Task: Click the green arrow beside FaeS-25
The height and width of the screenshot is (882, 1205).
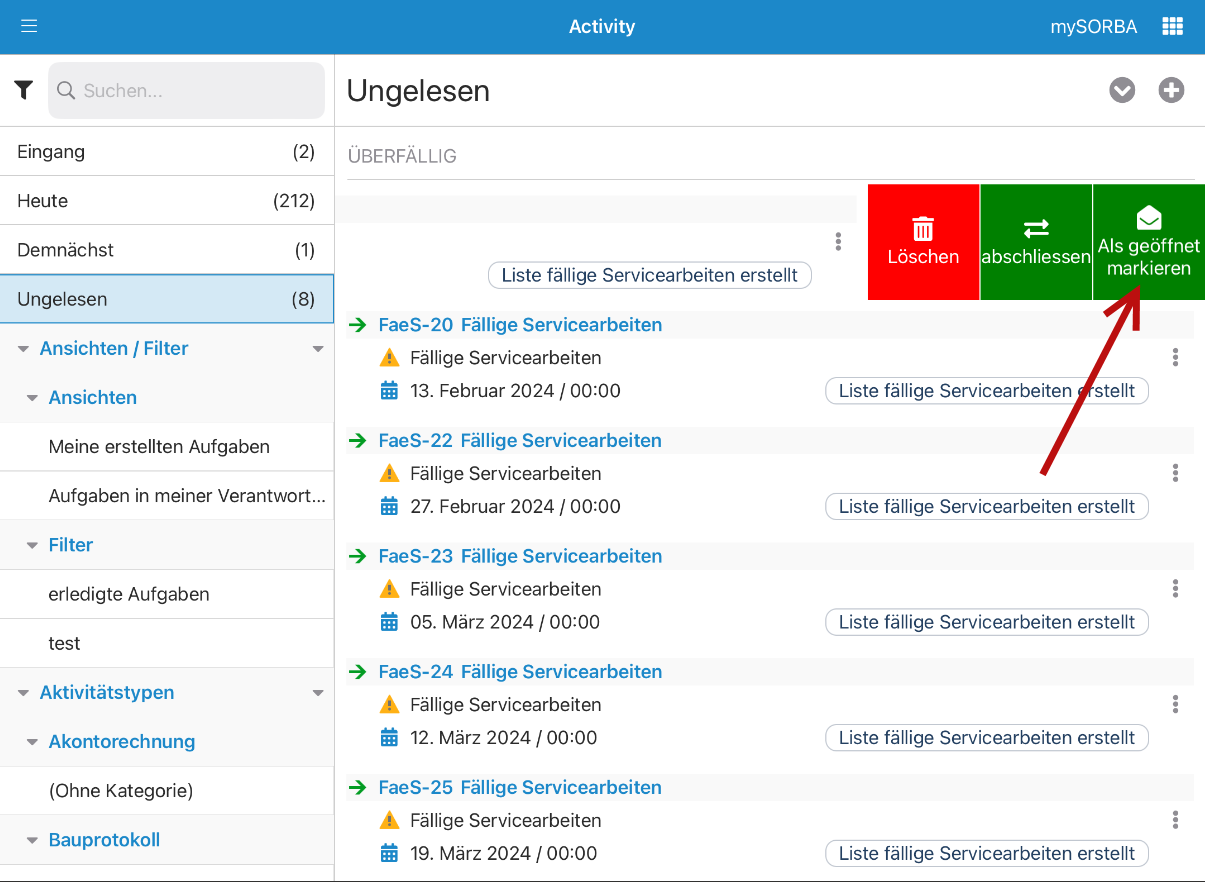Action: tap(358, 788)
